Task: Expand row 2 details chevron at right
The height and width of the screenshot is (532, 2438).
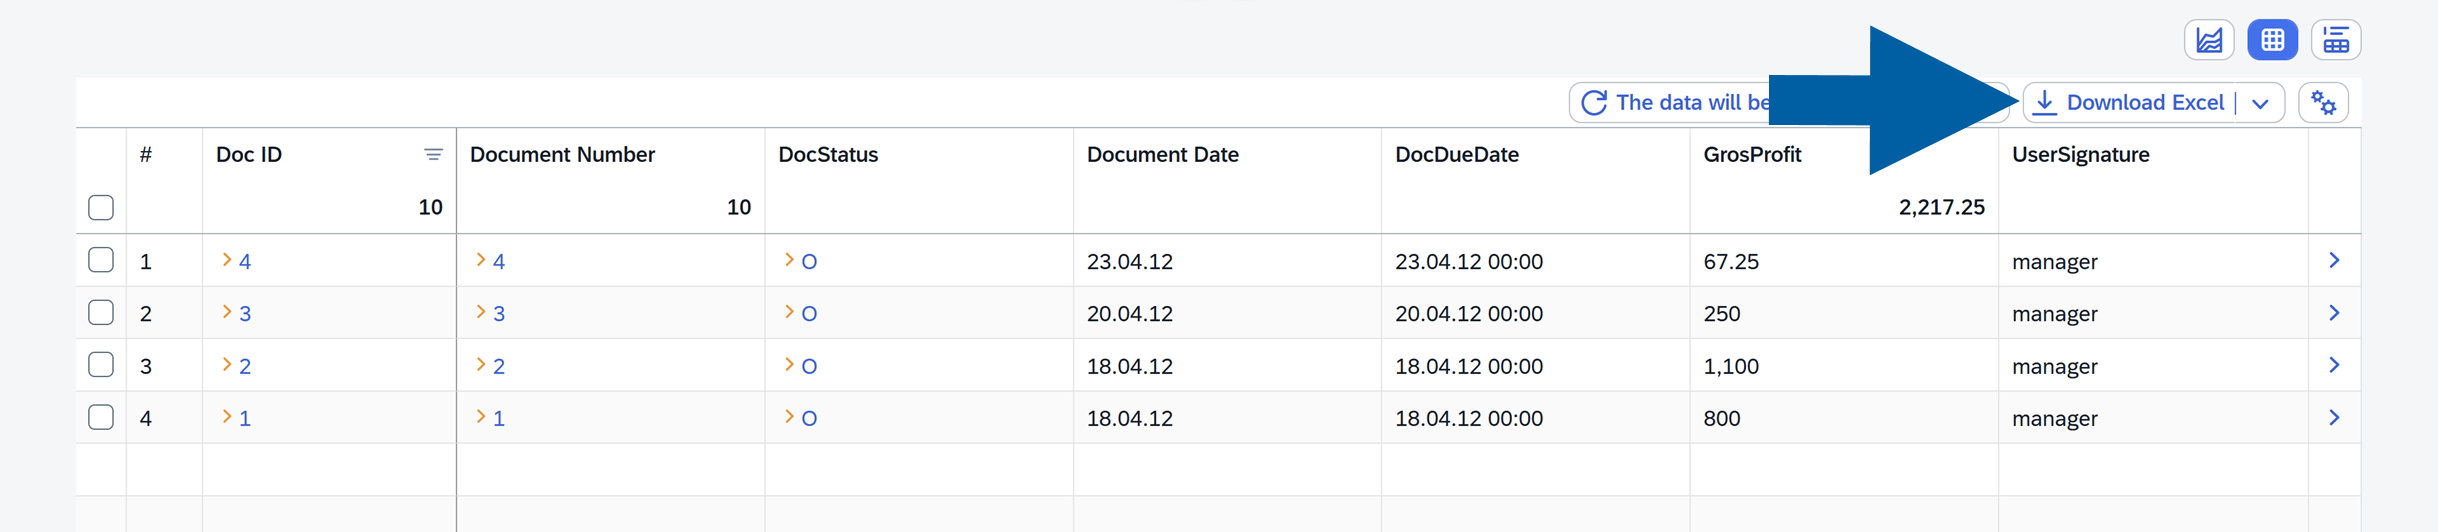Action: (2334, 313)
